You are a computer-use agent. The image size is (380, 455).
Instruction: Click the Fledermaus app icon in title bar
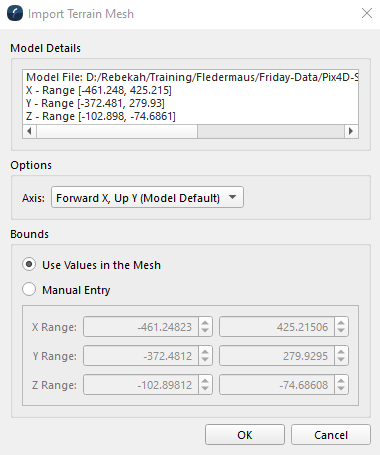(15, 14)
